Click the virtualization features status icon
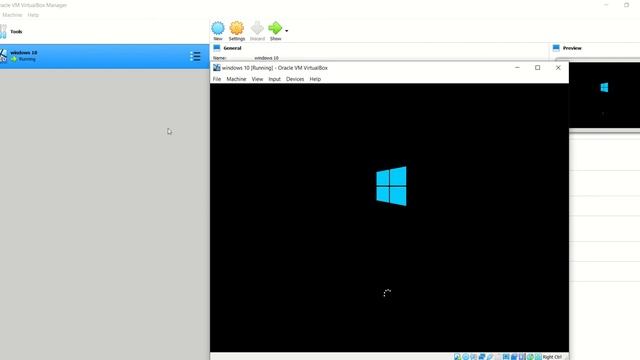This screenshot has width=640, height=360. point(522,357)
